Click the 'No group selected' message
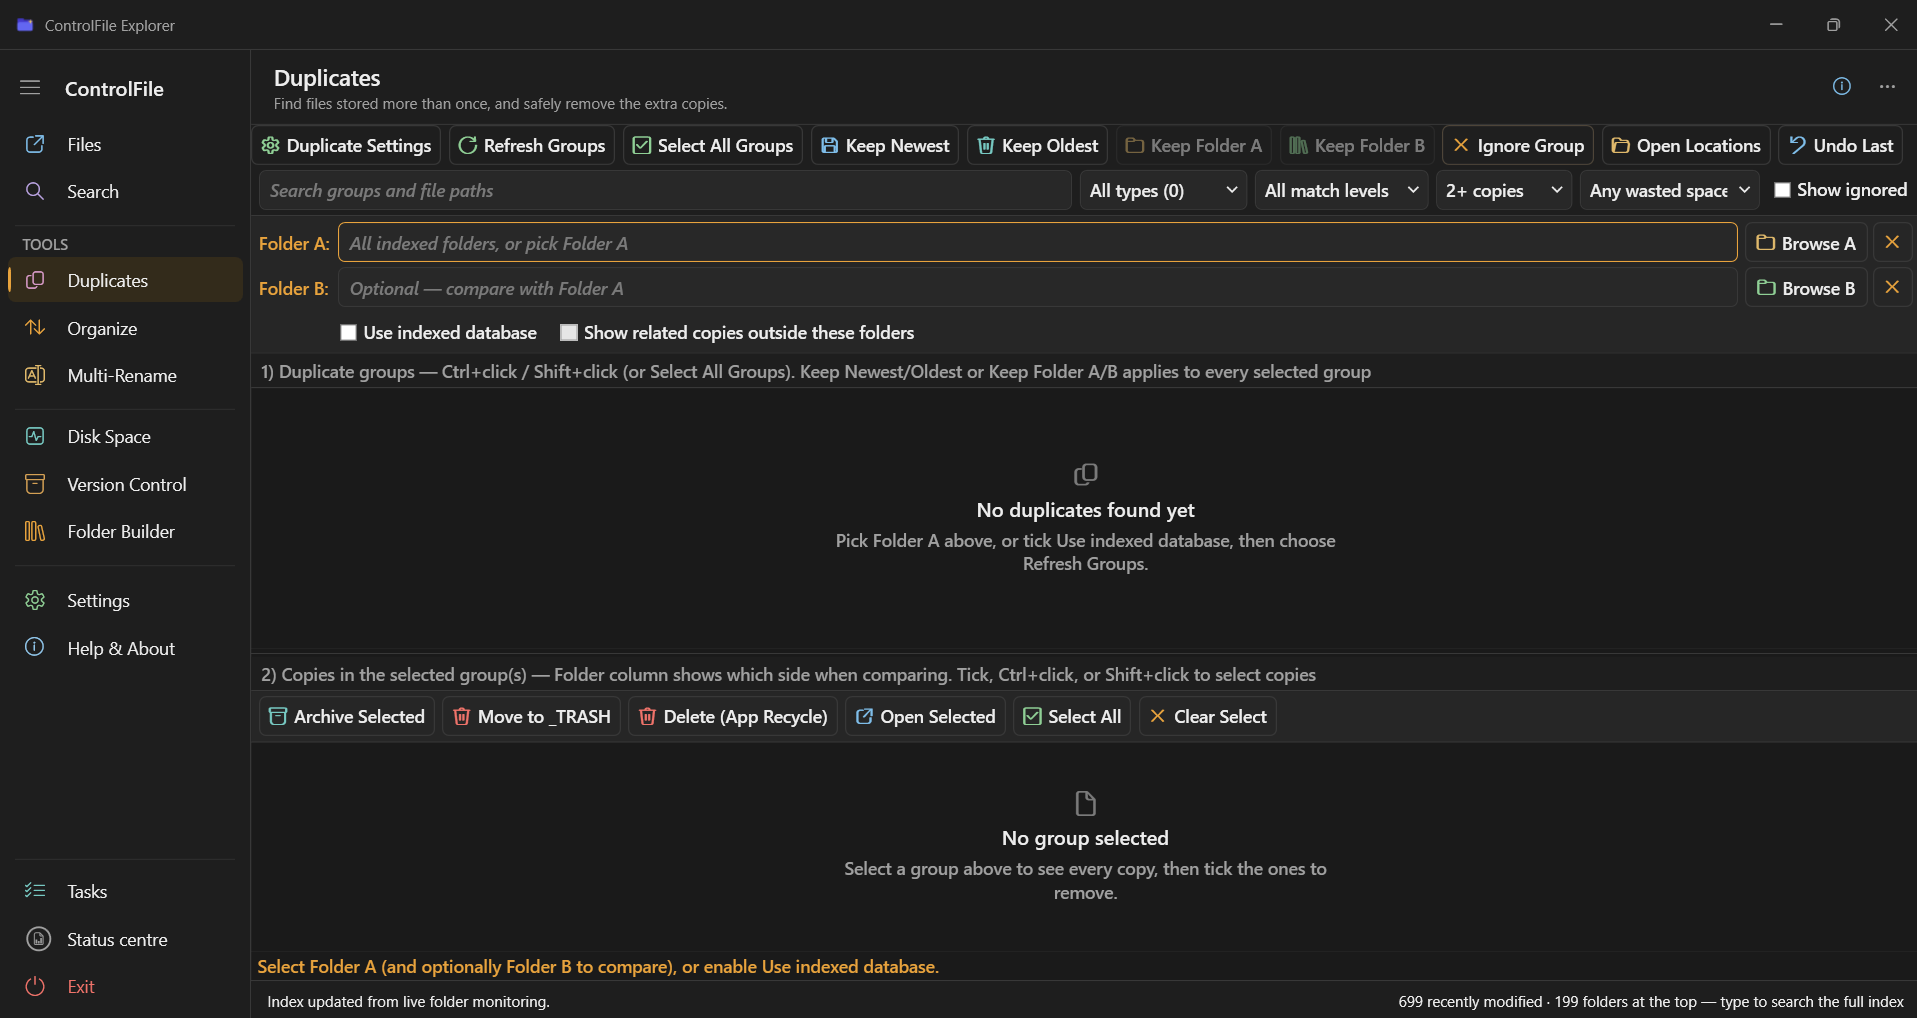 click(x=1086, y=839)
